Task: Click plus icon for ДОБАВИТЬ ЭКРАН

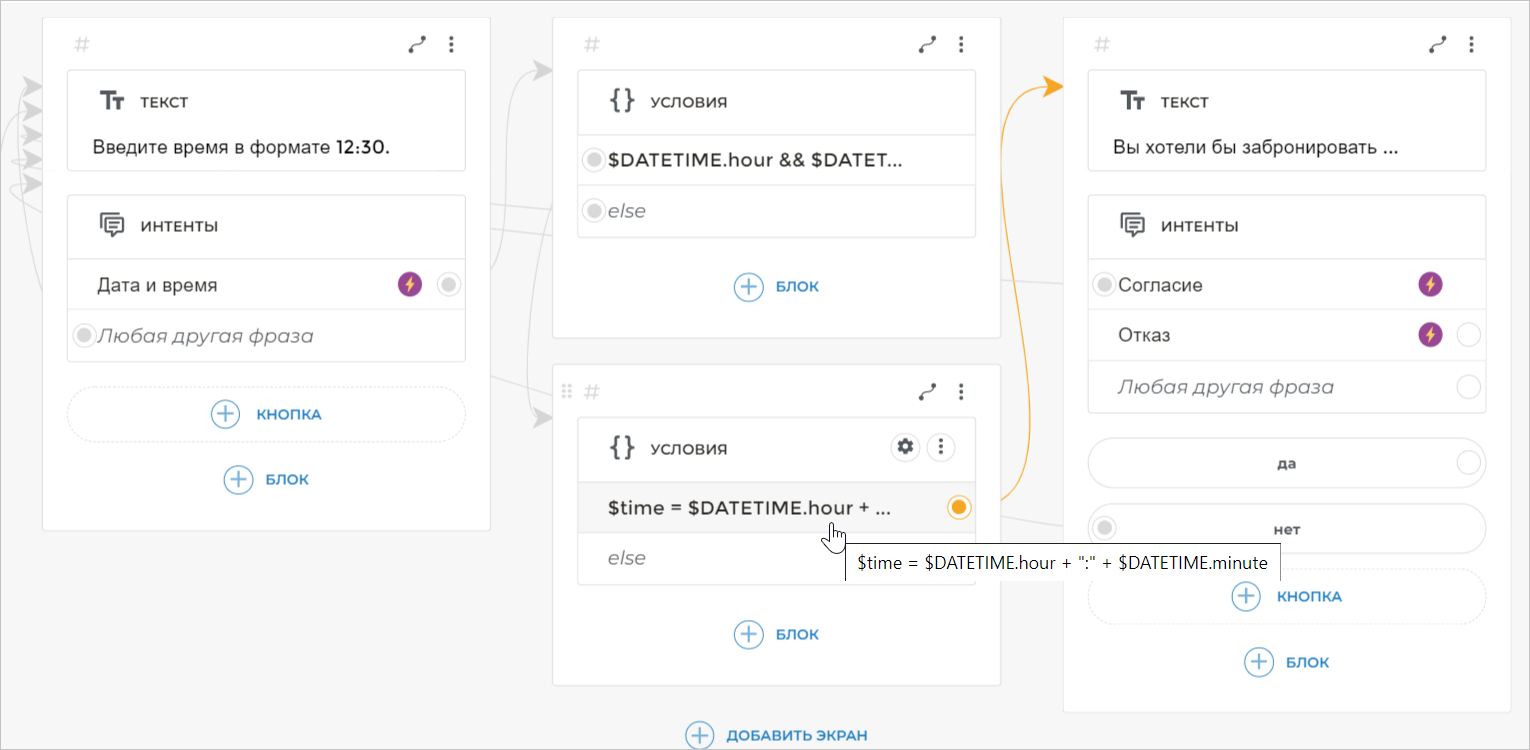Action: coord(699,735)
